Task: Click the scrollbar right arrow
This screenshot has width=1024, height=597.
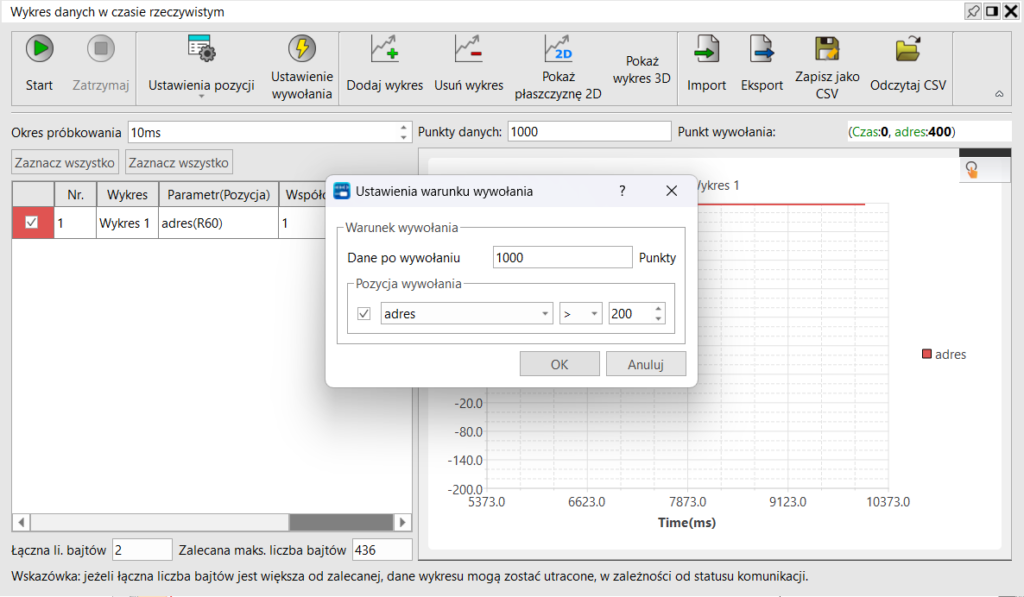Action: tap(402, 522)
